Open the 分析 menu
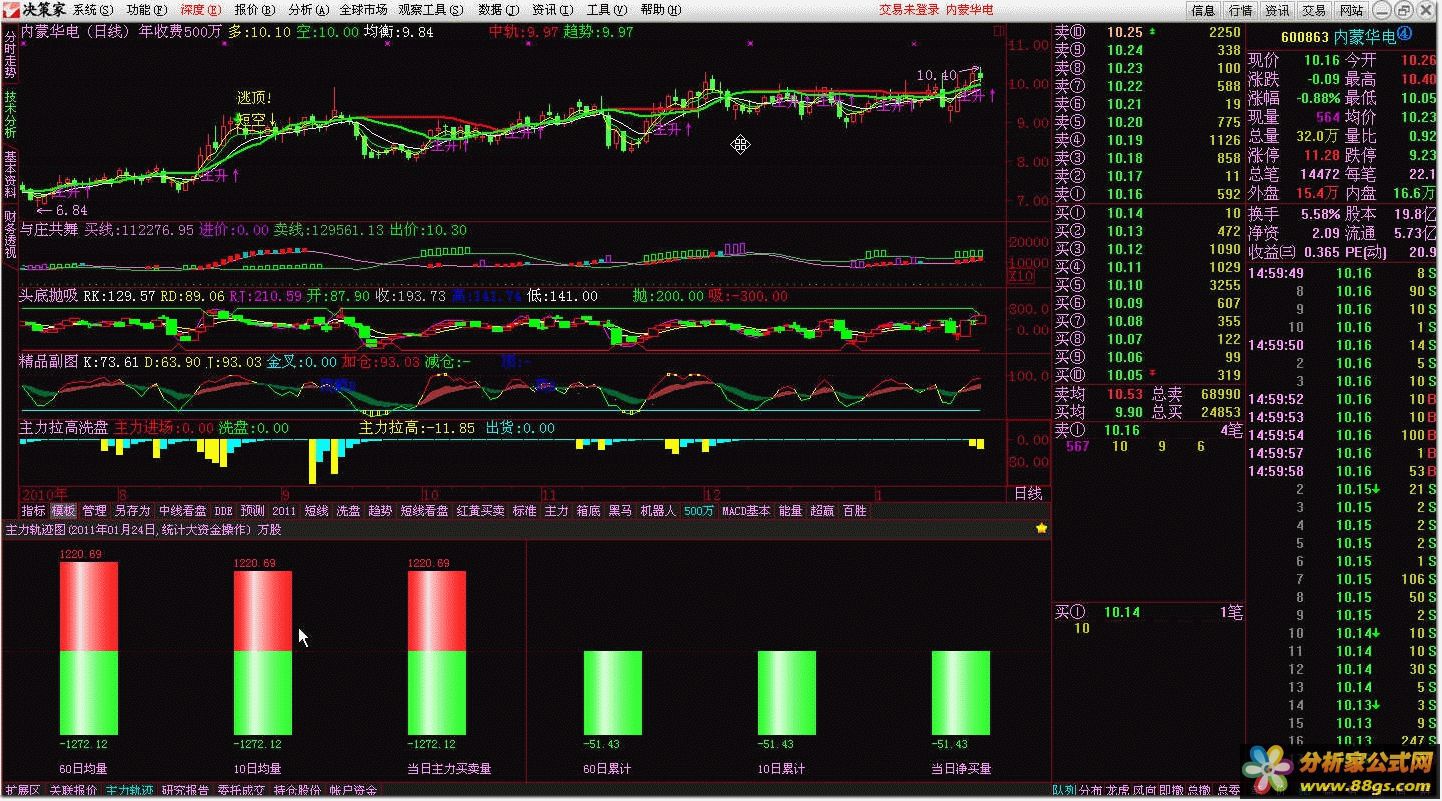The width and height of the screenshot is (1442, 801). (x=308, y=10)
